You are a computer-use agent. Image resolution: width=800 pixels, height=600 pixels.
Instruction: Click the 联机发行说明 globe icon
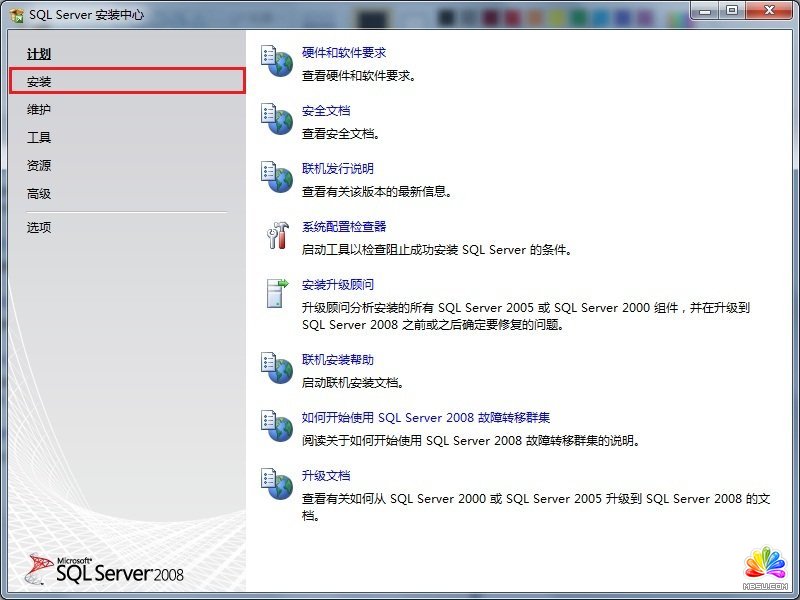pyautogui.click(x=274, y=177)
